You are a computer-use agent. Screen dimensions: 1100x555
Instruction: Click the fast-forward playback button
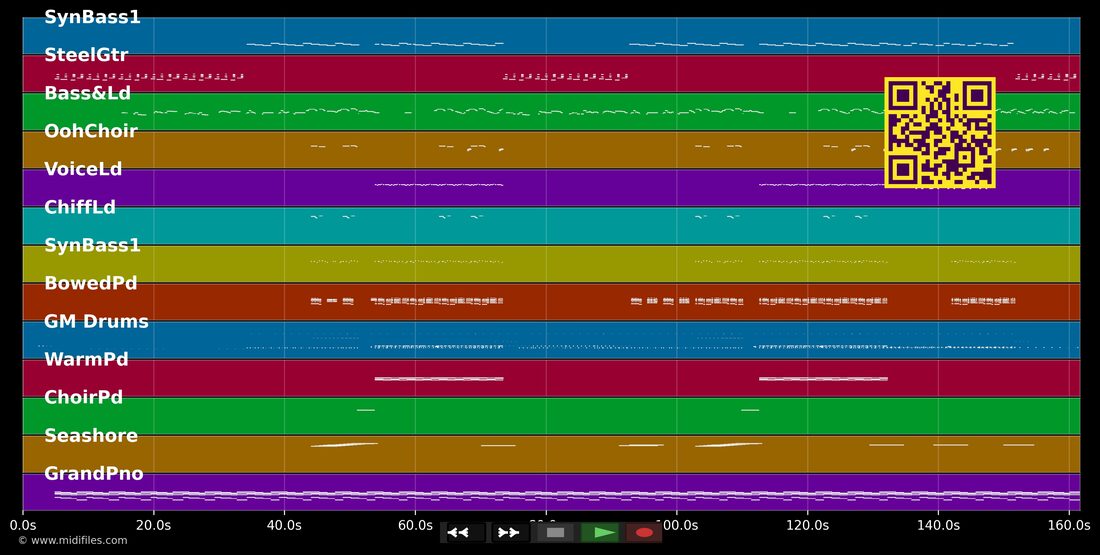pyautogui.click(x=509, y=533)
